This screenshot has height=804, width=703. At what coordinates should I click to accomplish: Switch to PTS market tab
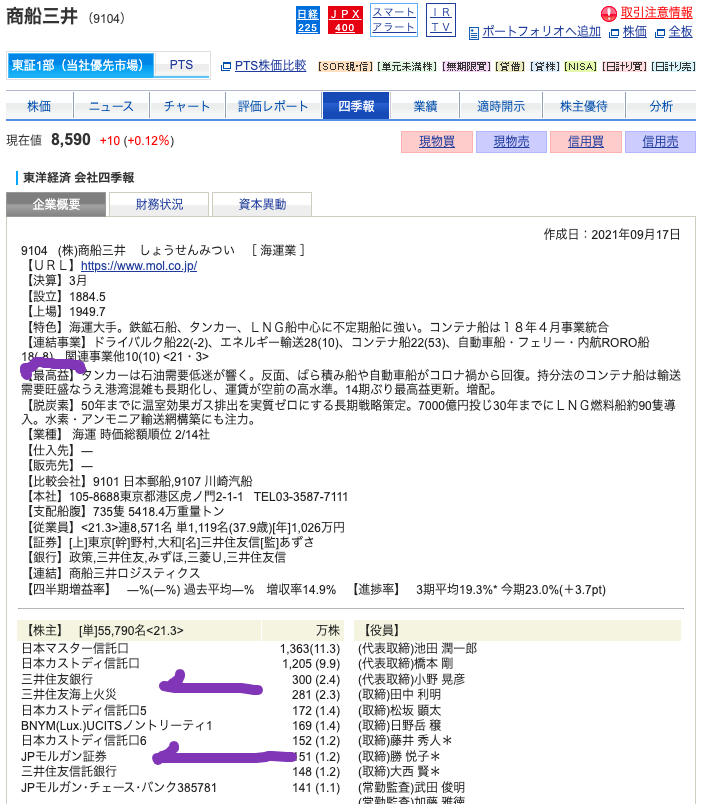(182, 65)
